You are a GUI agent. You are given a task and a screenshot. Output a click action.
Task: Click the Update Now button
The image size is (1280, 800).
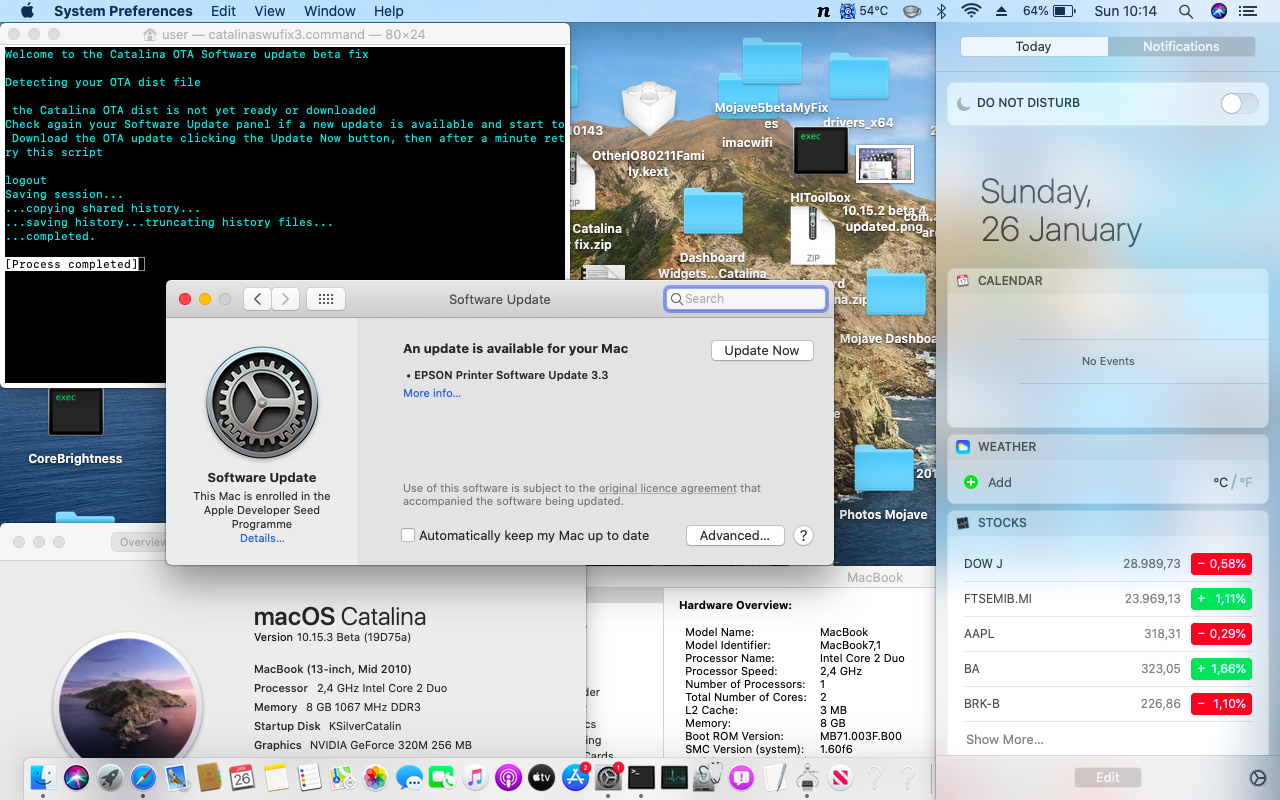762,350
